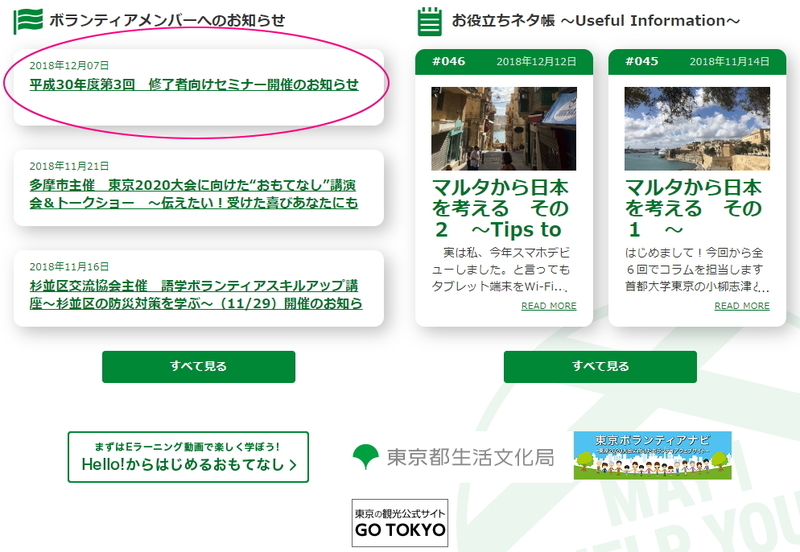This screenshot has height=552, width=800.
Task: Click the notepad icon beside お役立ちネタ帳
Action: [430, 21]
